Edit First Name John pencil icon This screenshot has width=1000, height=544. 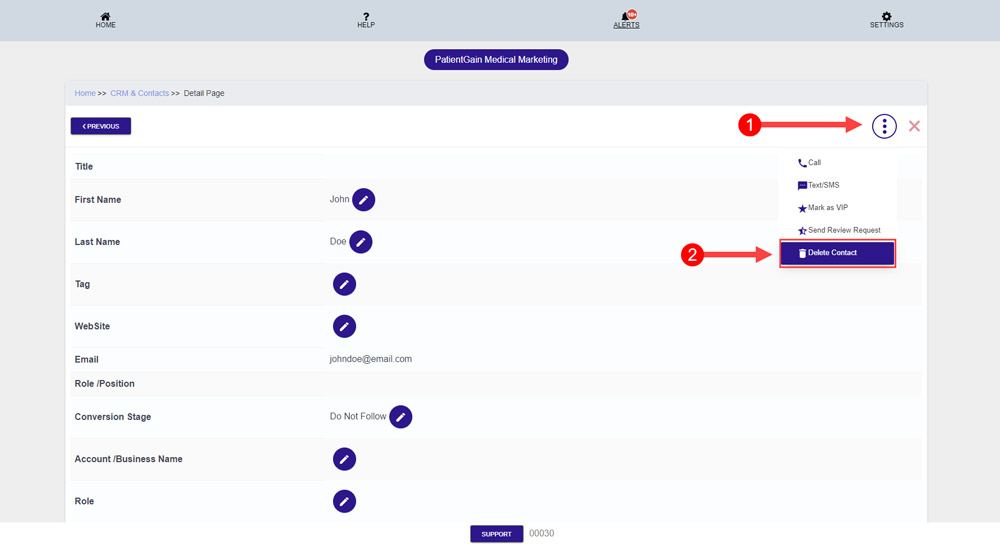tap(364, 200)
